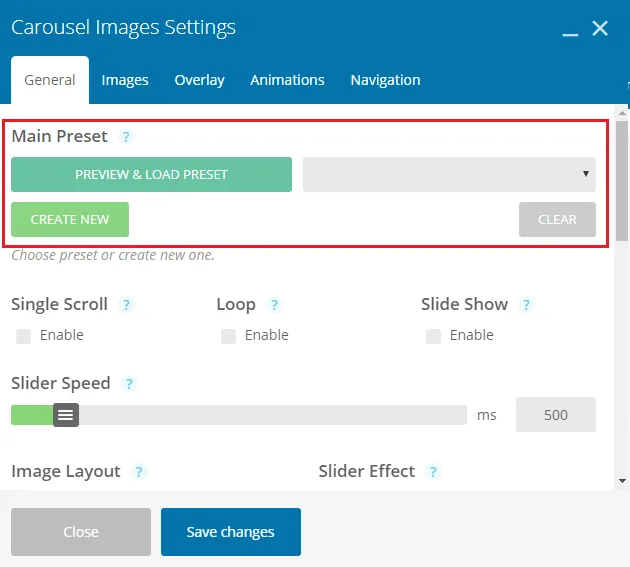Click the help icon beside Main Preset
The image size is (630, 567).
(126, 137)
